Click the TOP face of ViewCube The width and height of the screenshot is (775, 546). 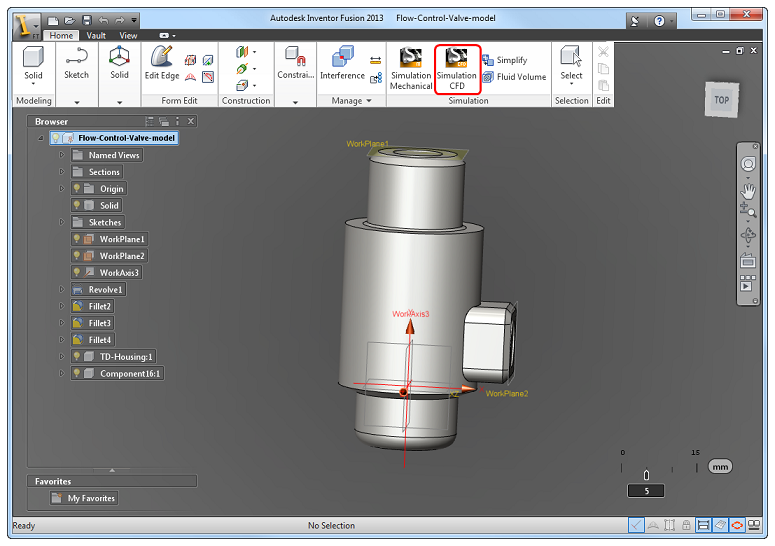(x=721, y=100)
